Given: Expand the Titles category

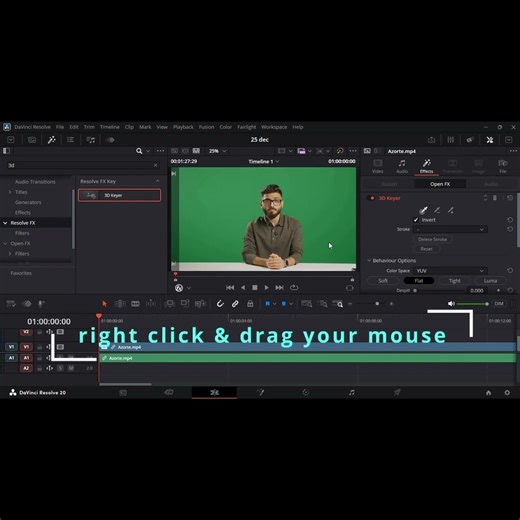Looking at the screenshot, I should (x=10, y=192).
